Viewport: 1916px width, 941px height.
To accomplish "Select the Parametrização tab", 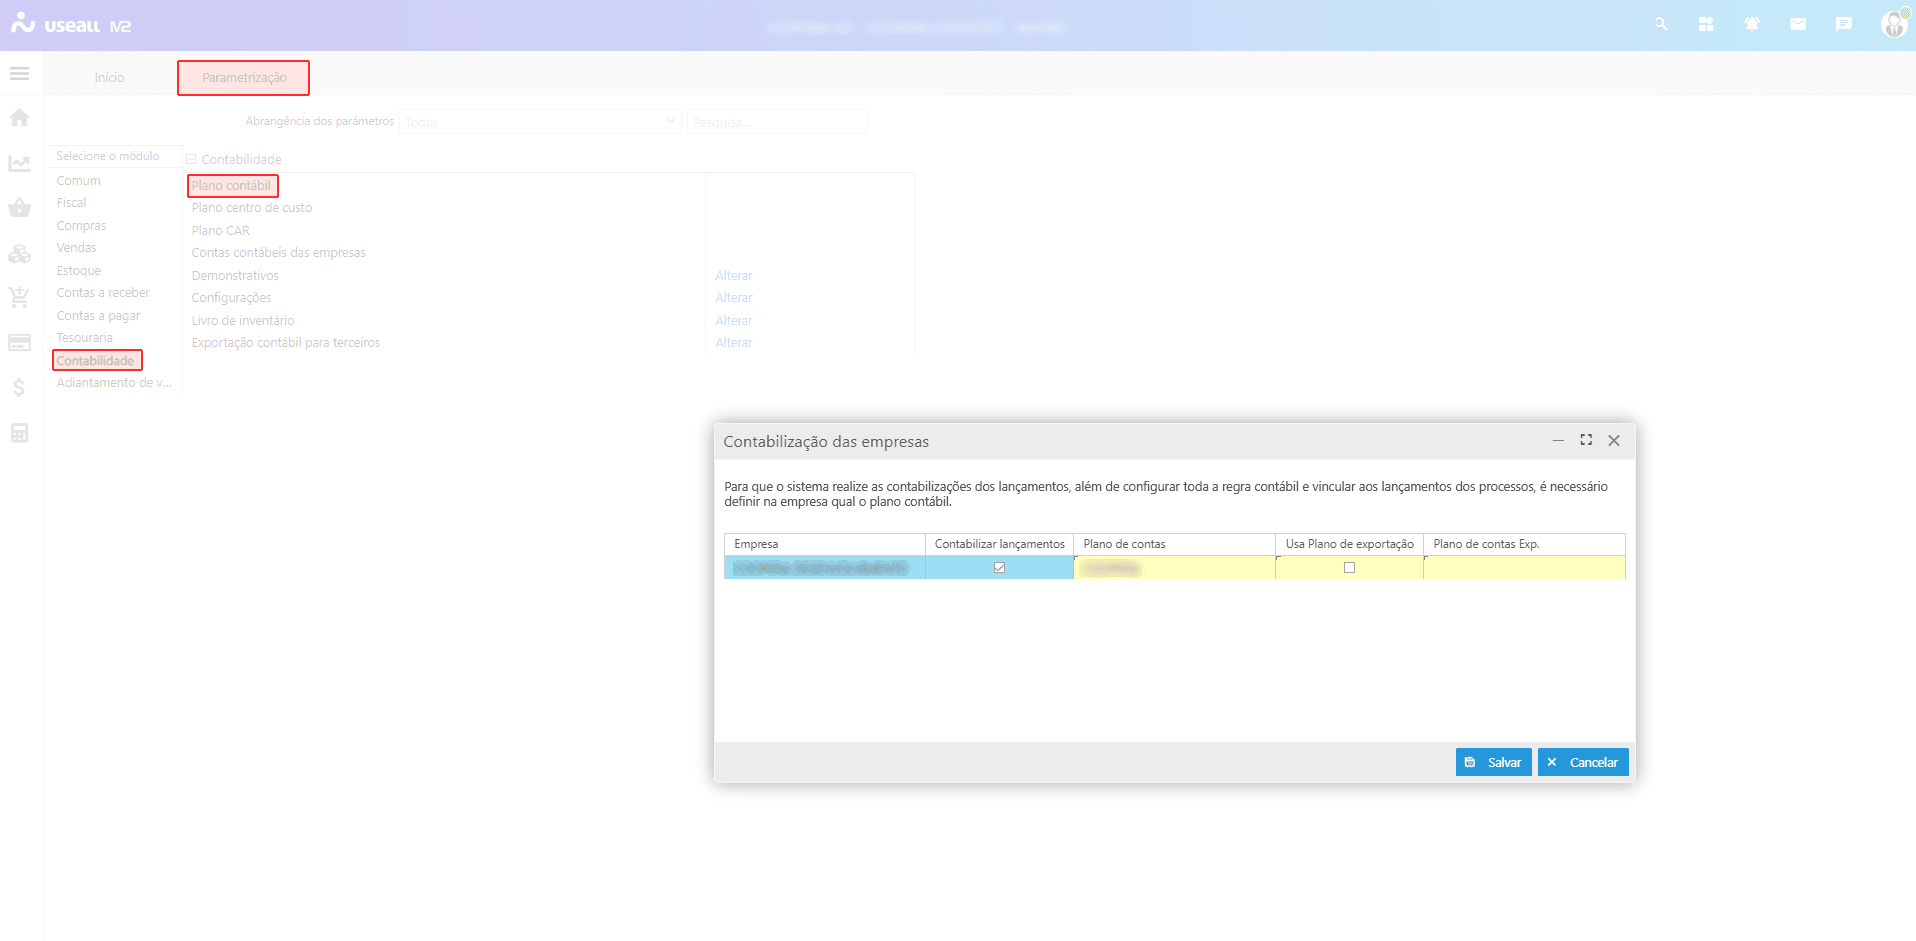I will point(244,78).
